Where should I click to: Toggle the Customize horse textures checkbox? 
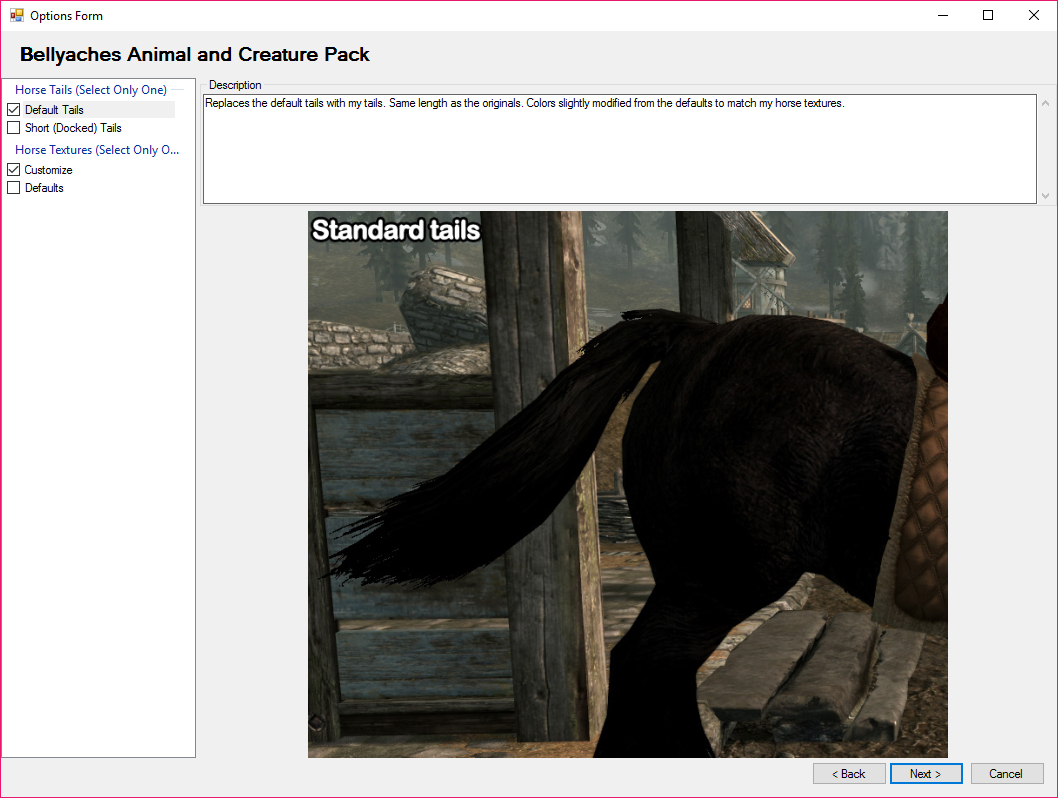tap(13, 169)
